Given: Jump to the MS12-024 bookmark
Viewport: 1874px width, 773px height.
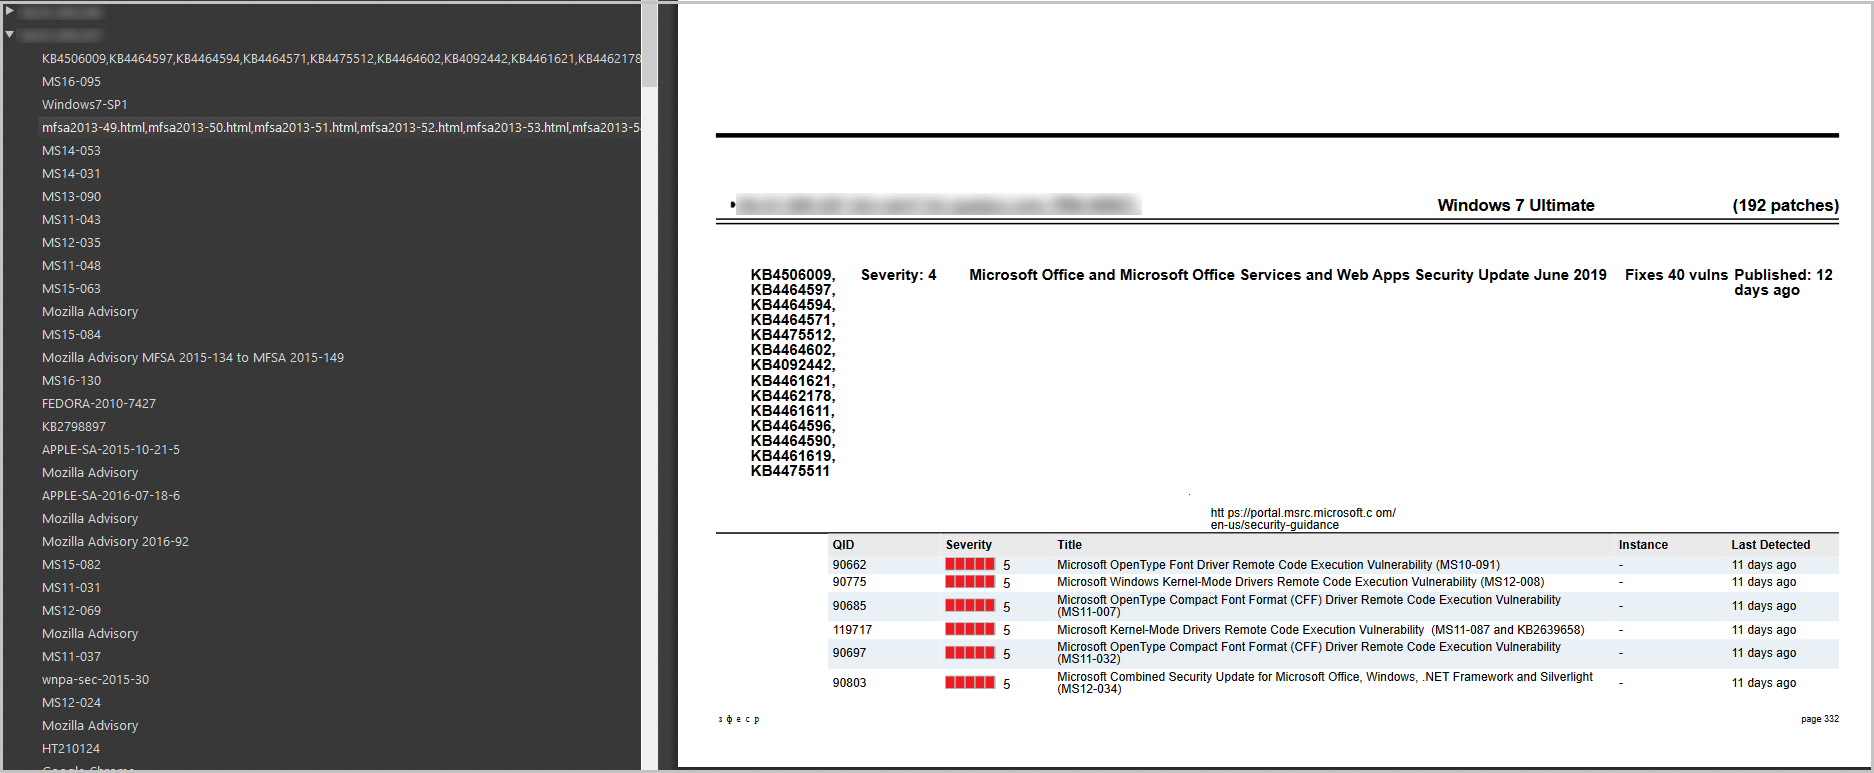Looking at the screenshot, I should [71, 703].
